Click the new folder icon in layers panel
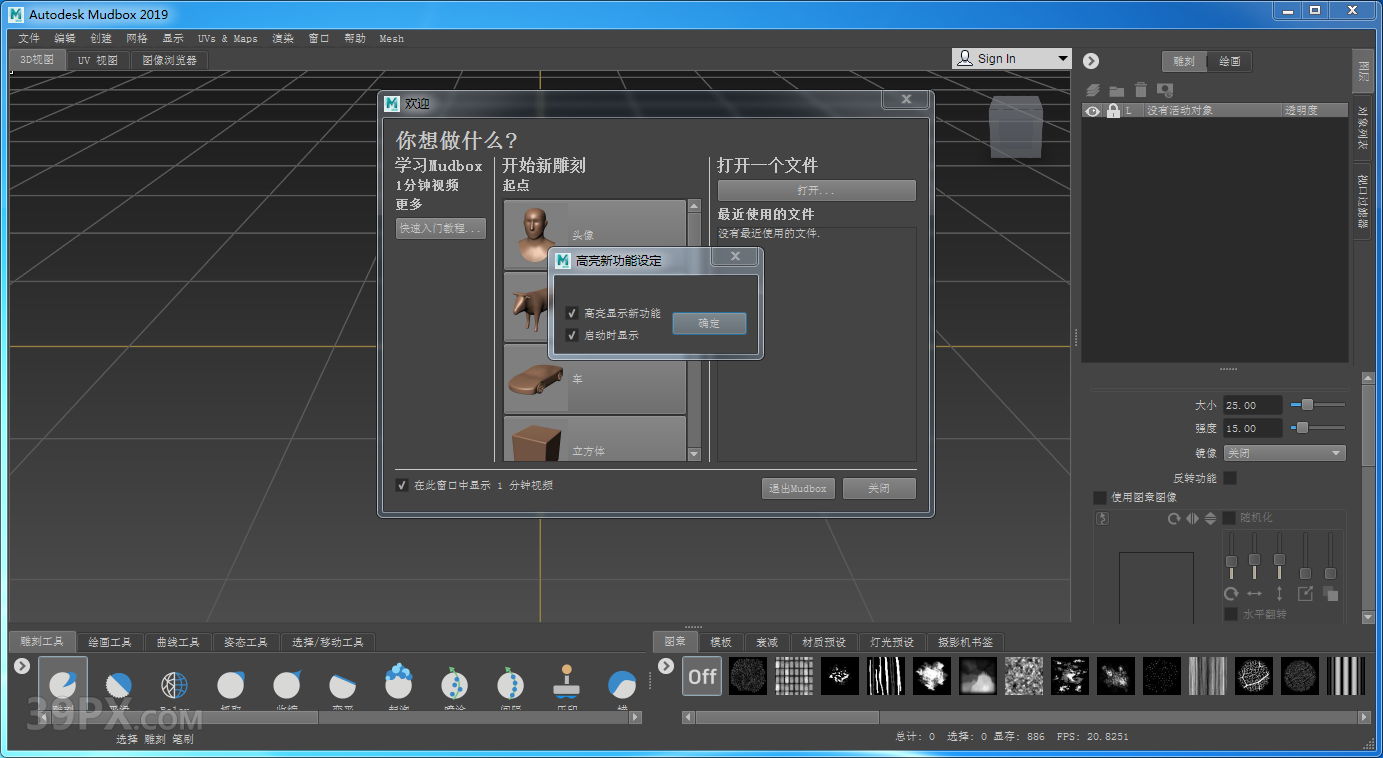 [x=1116, y=91]
